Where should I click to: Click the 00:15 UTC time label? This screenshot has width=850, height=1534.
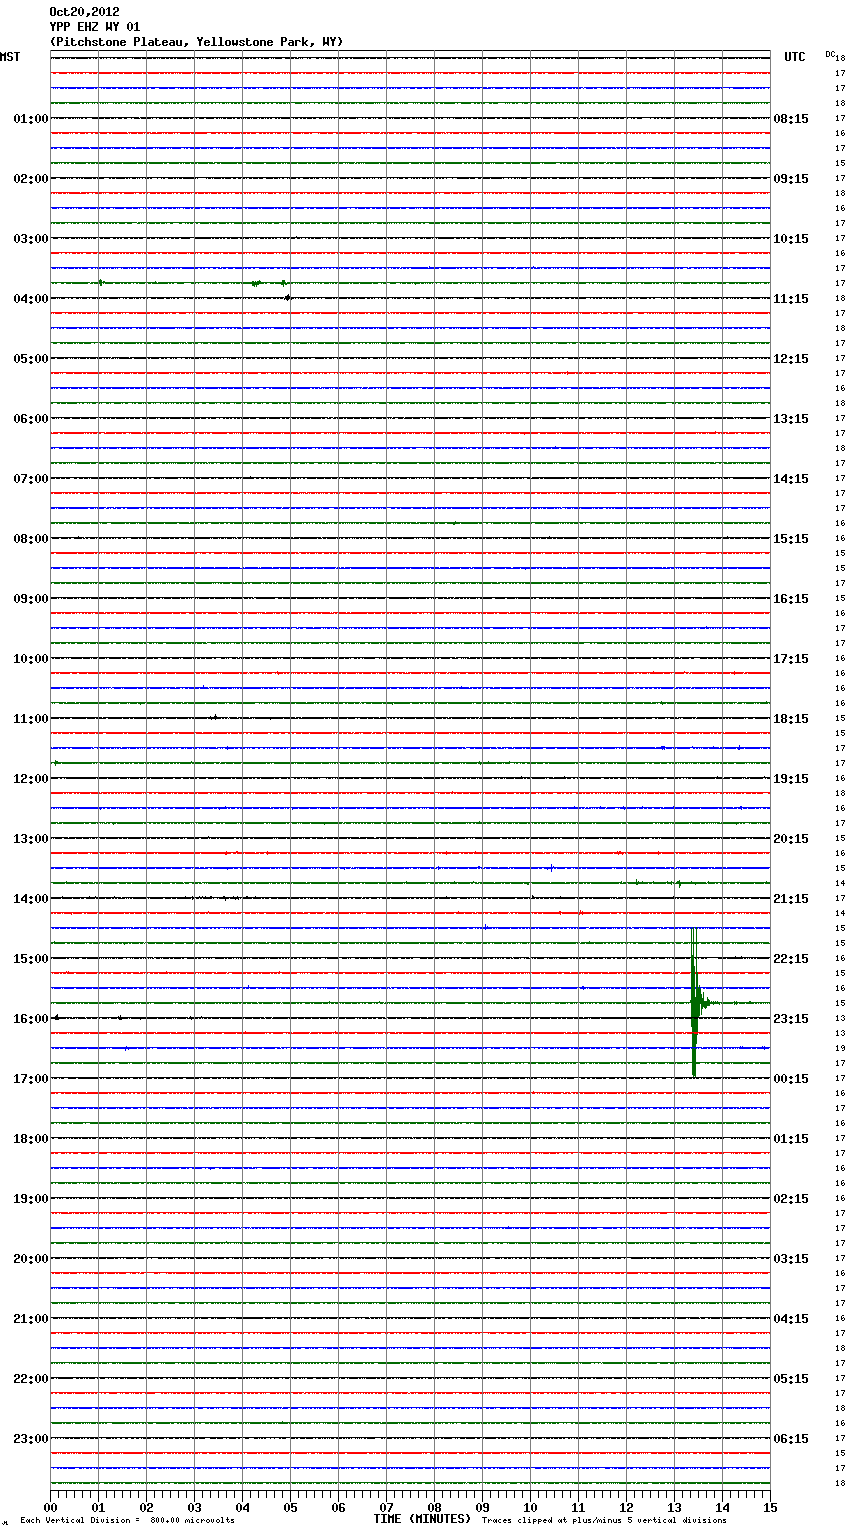(791, 1079)
